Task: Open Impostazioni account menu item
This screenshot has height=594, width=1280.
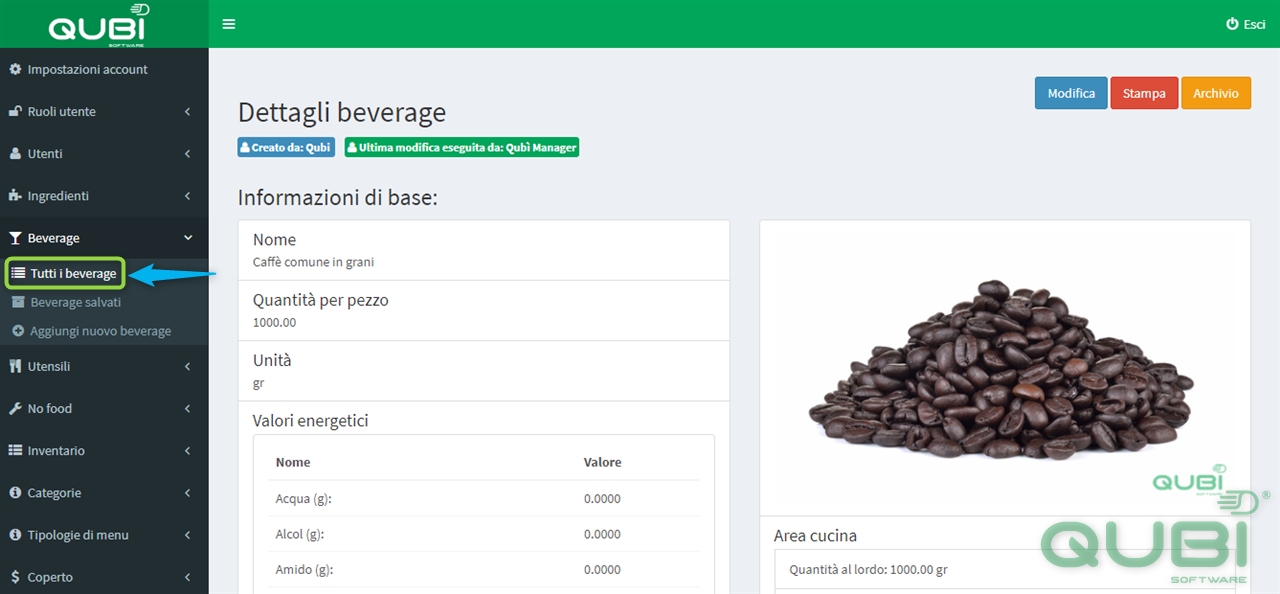Action: pyautogui.click(x=104, y=69)
